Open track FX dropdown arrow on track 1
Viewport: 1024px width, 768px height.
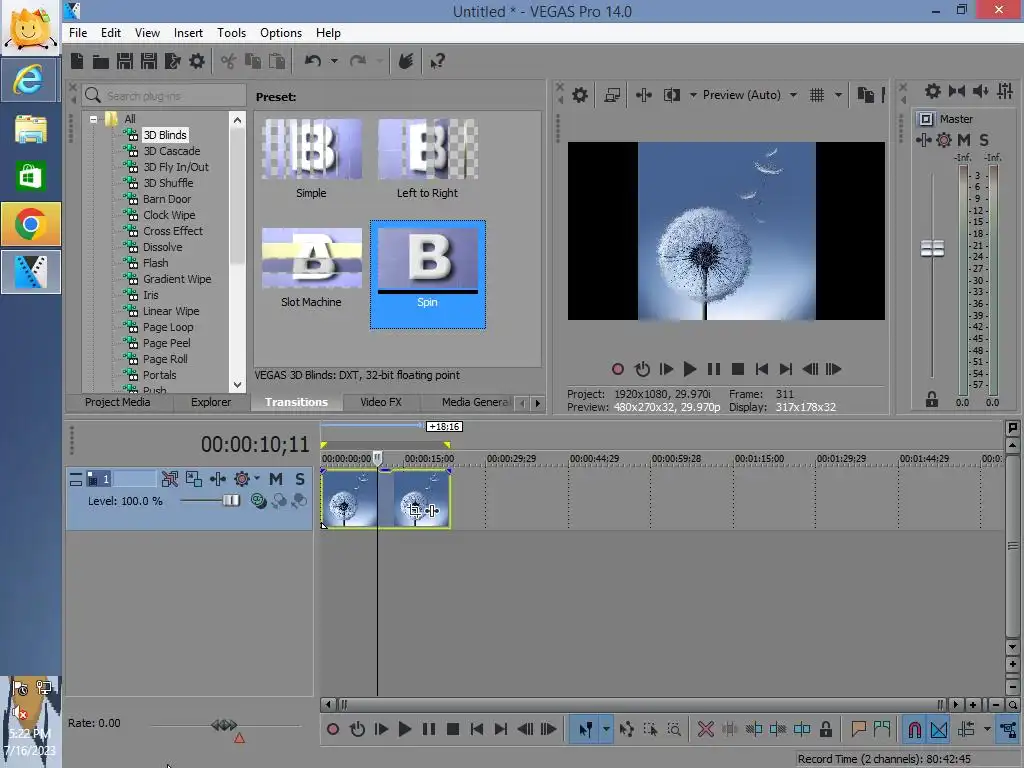[257, 478]
